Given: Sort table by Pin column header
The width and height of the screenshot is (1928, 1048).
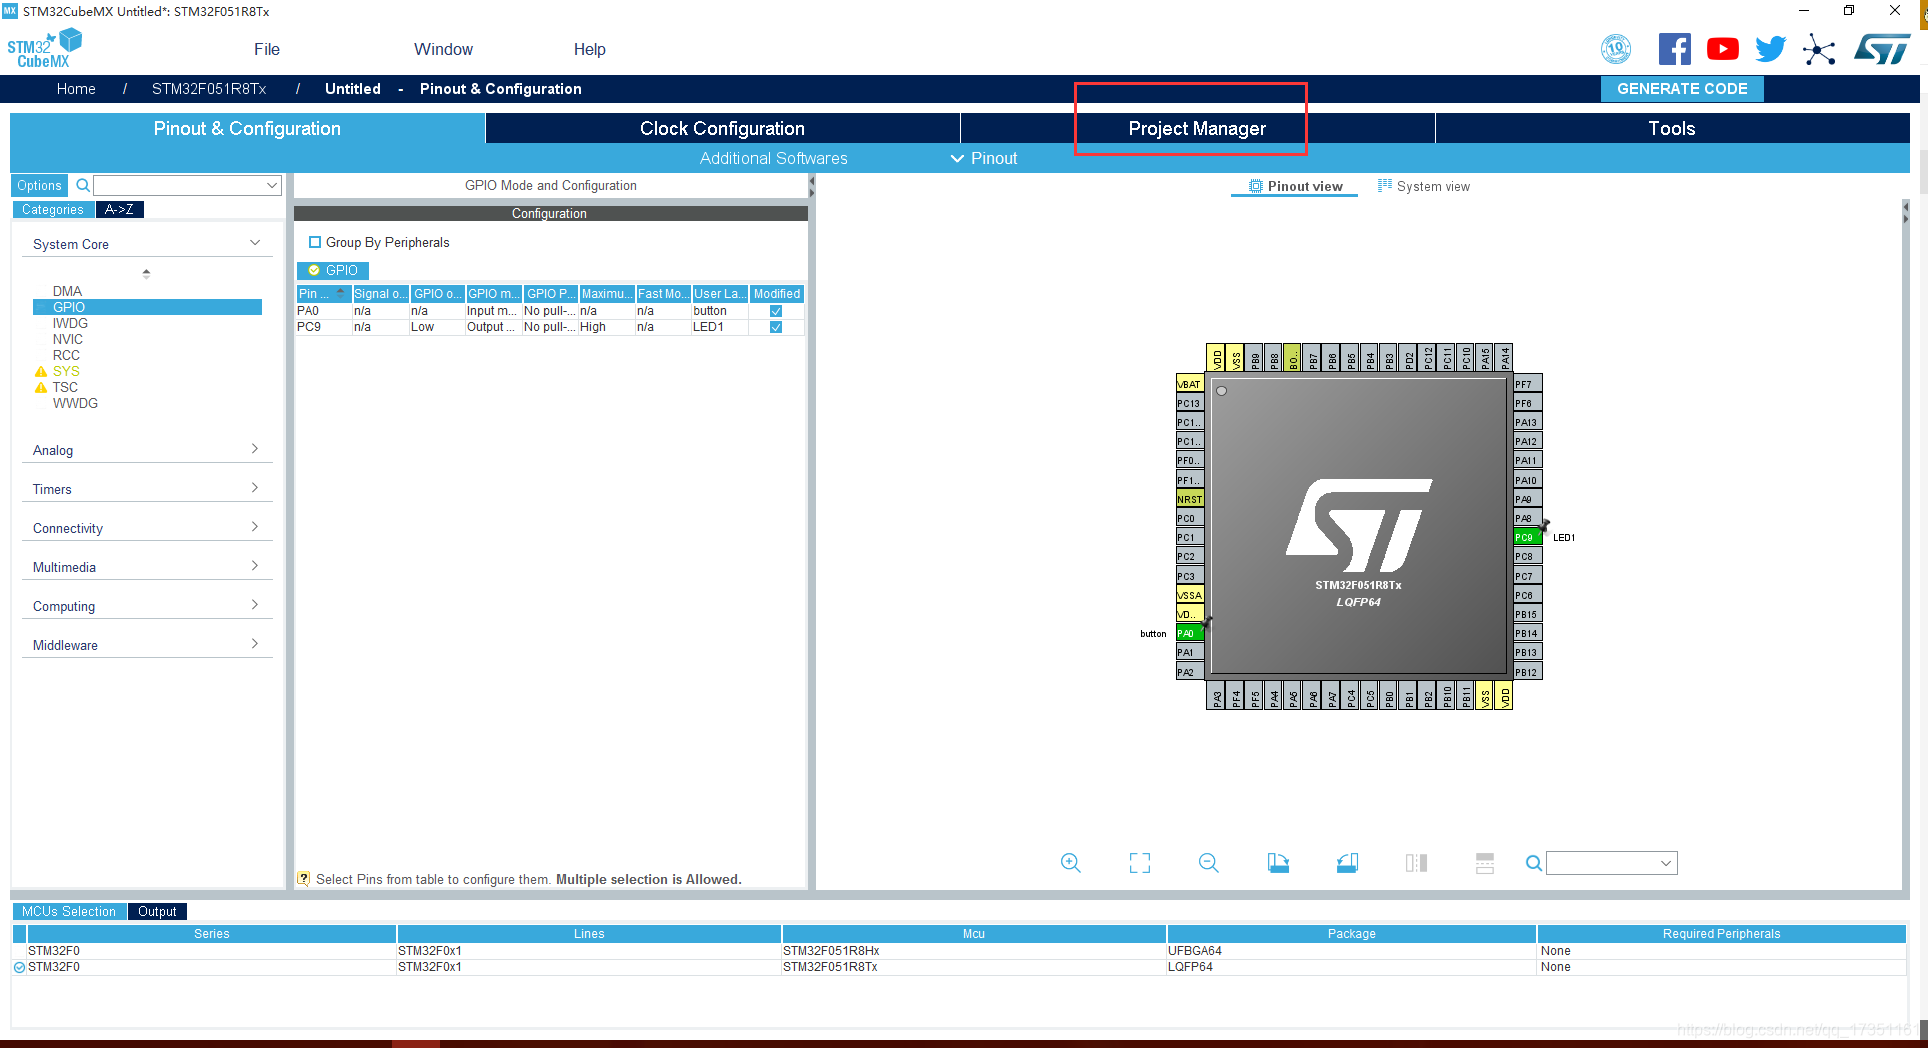Looking at the screenshot, I should pyautogui.click(x=323, y=293).
